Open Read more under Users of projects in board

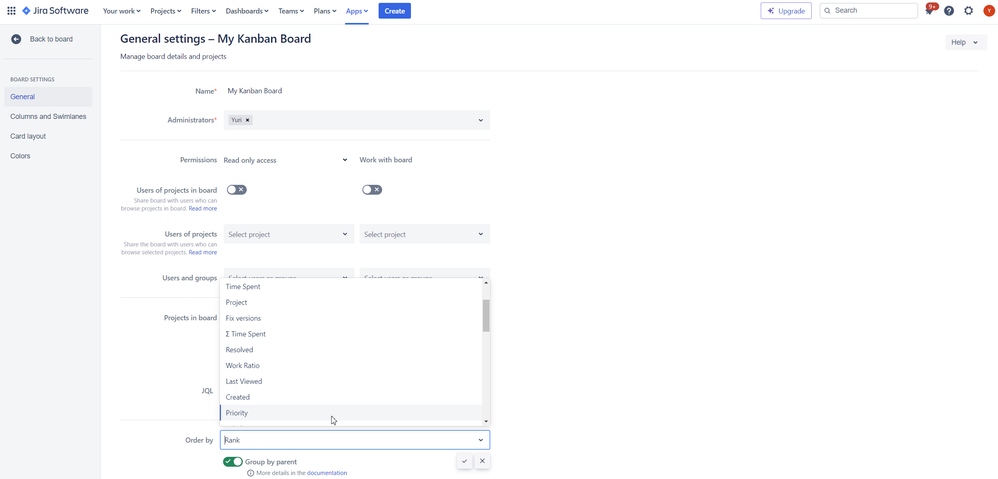[203, 209]
